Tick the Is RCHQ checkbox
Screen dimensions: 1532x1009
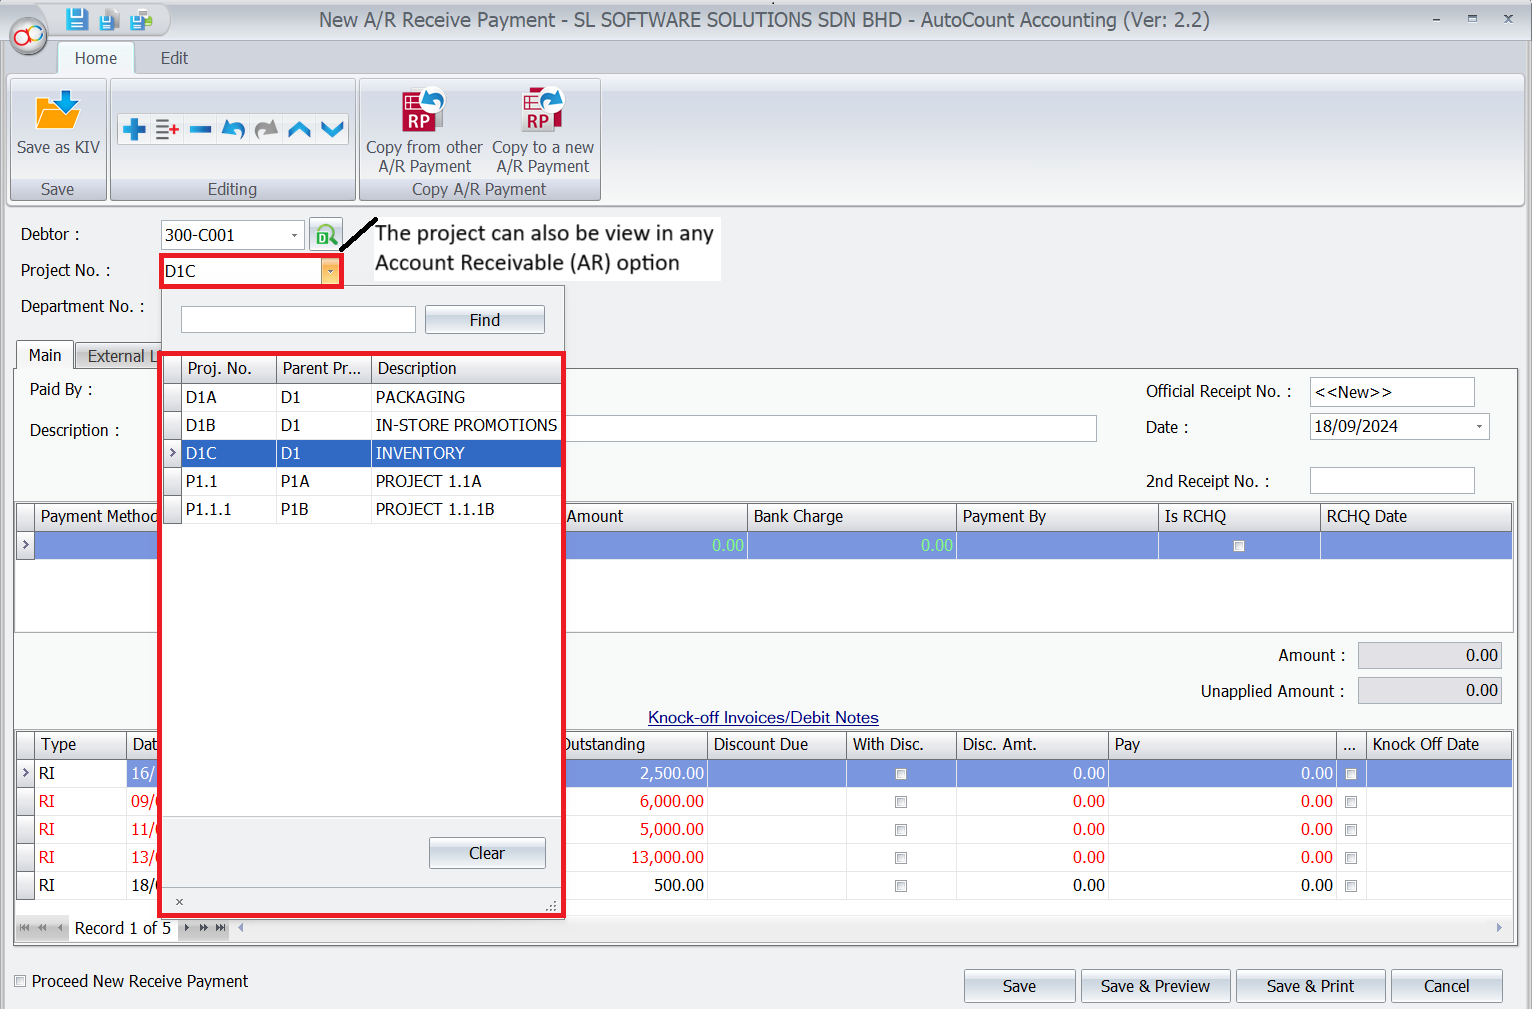click(x=1238, y=546)
